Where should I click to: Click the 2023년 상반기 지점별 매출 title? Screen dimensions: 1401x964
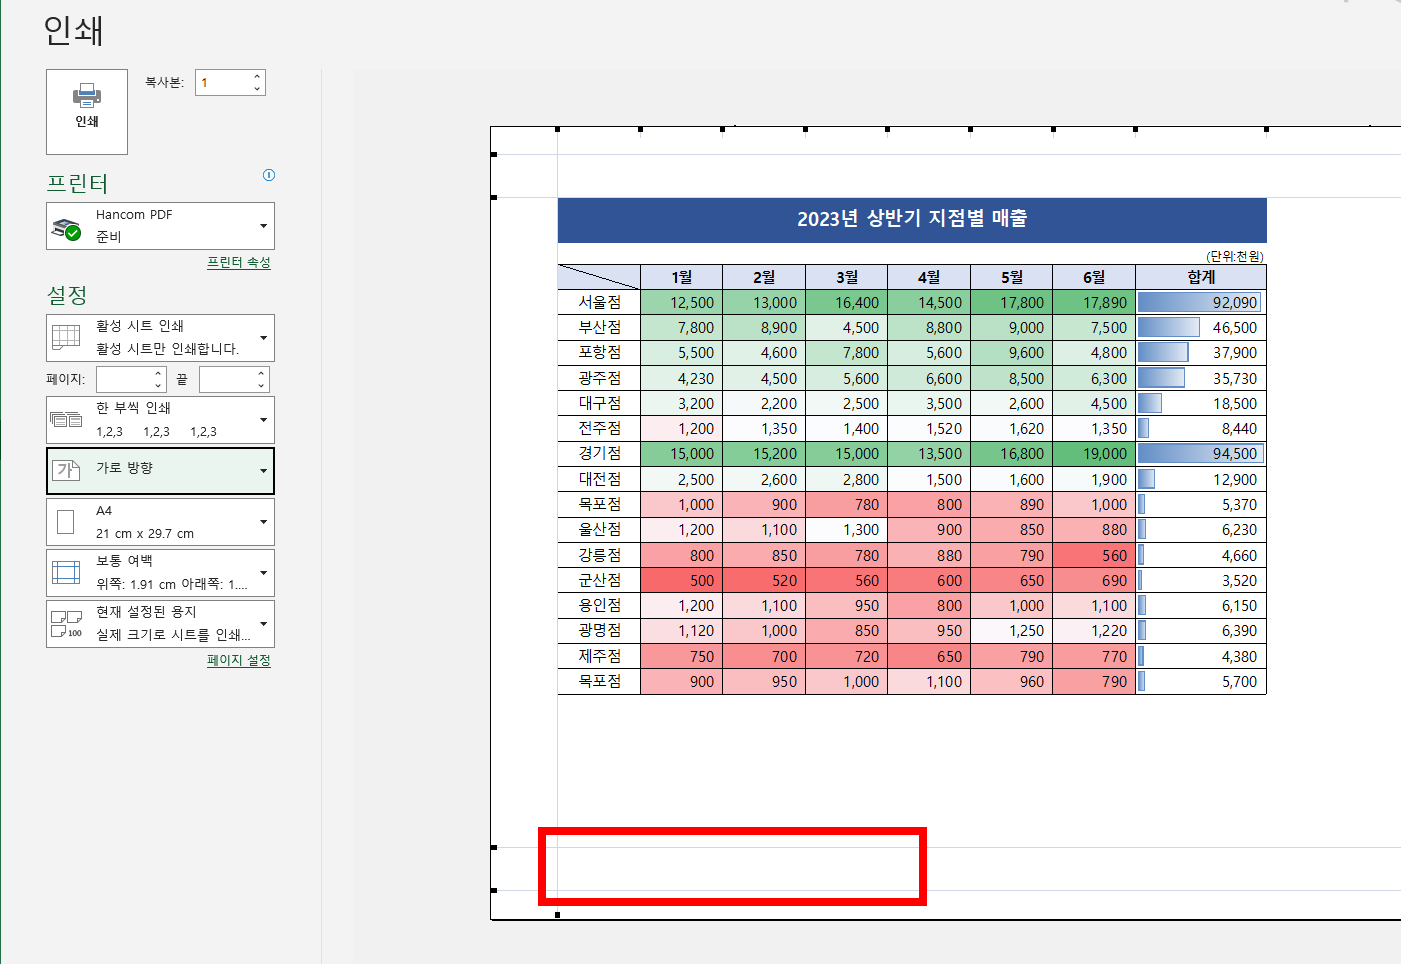[912, 219]
